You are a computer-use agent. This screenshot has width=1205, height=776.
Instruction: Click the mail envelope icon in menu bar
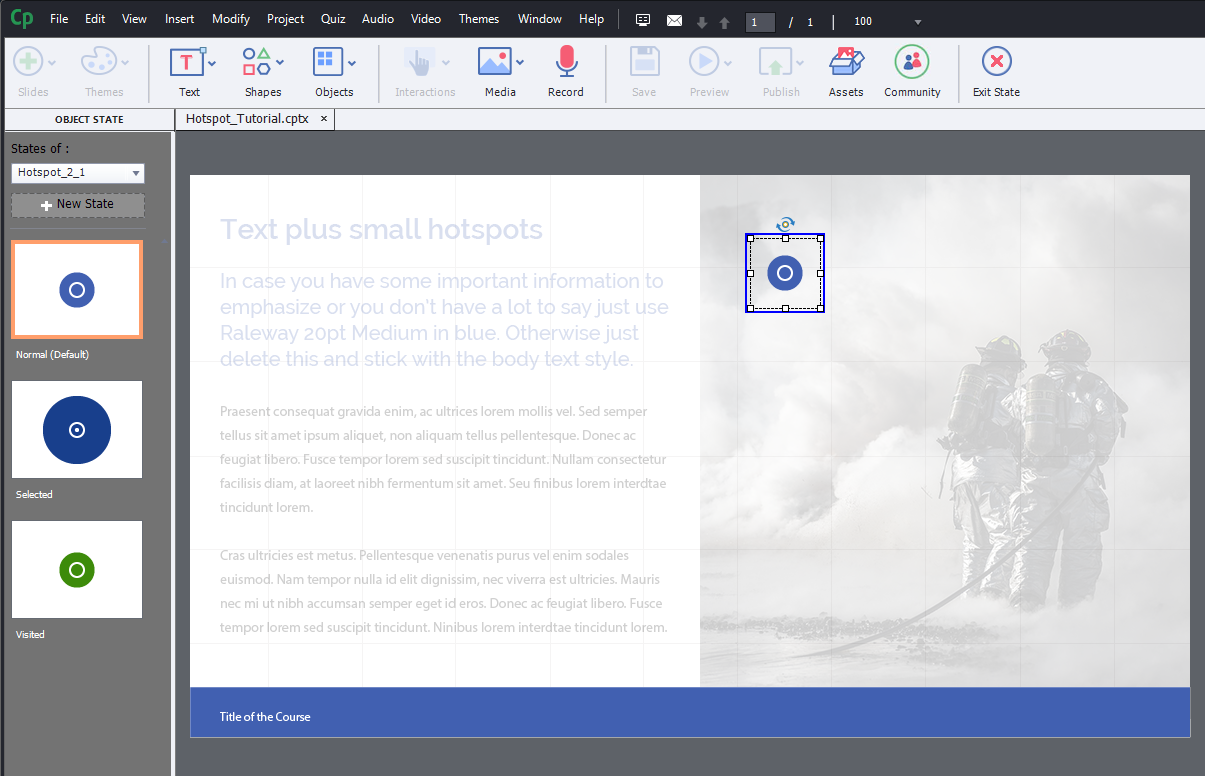pos(674,21)
